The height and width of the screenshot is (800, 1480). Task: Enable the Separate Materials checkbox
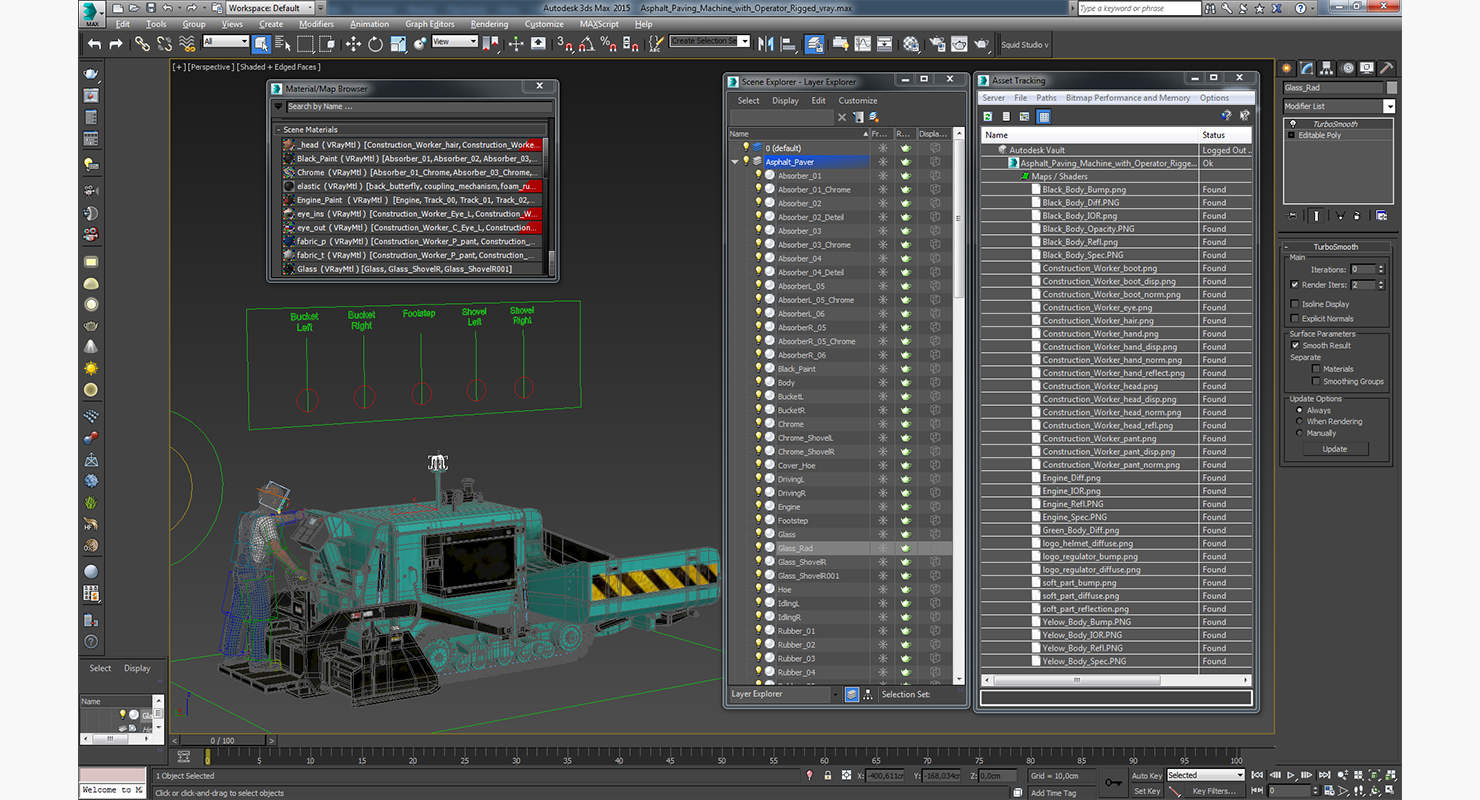[x=1316, y=369]
